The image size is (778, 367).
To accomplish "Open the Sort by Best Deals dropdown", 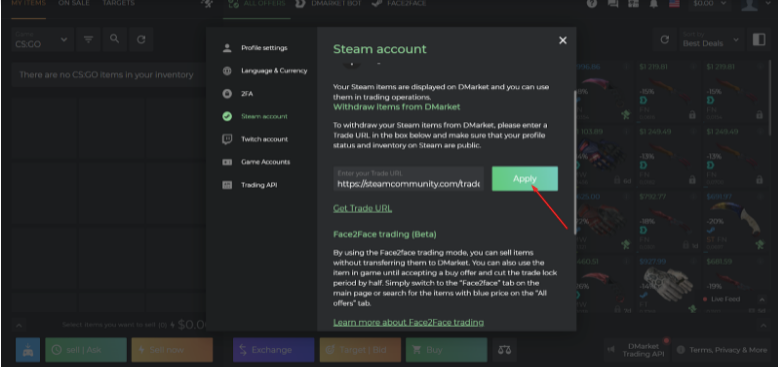I will pyautogui.click(x=711, y=40).
